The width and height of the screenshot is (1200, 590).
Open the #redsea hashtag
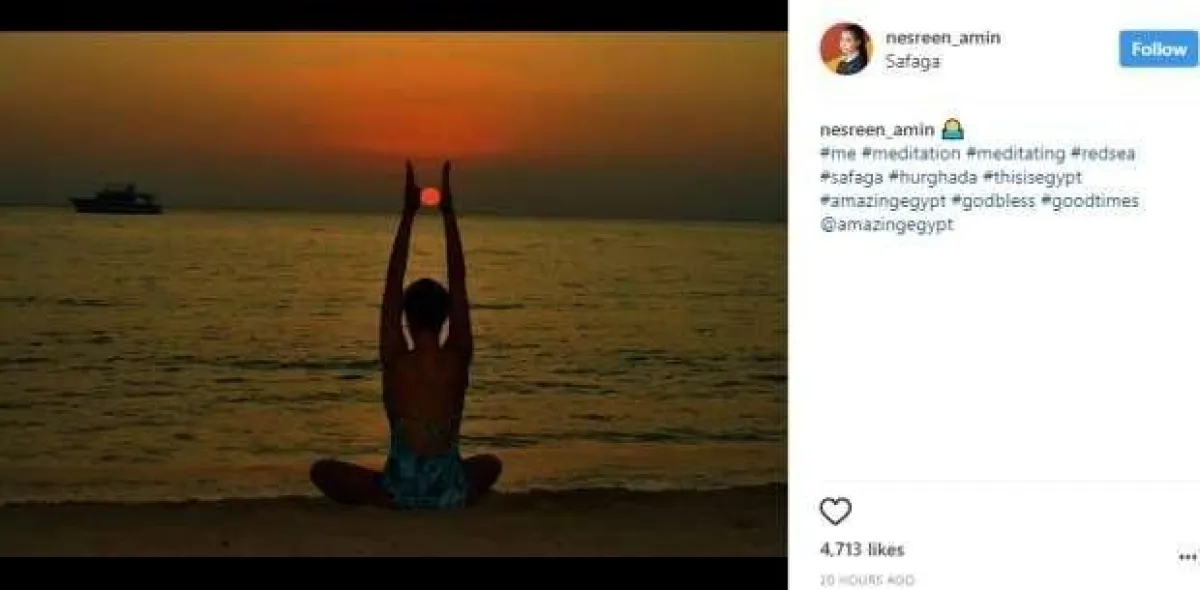pos(1103,154)
